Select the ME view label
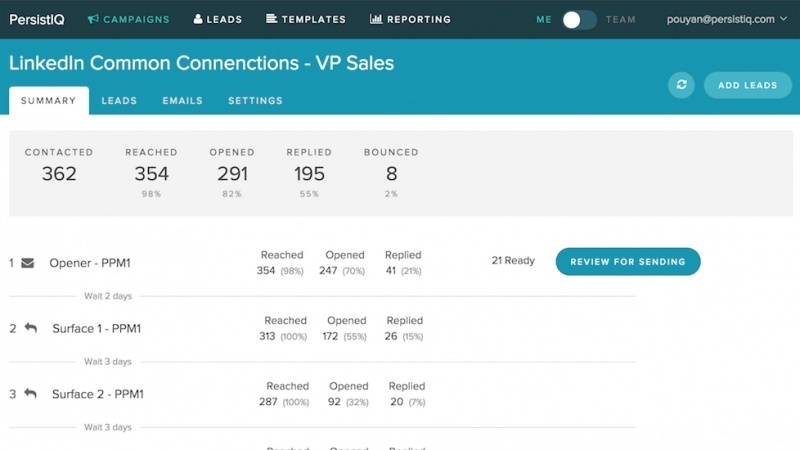 click(x=544, y=19)
